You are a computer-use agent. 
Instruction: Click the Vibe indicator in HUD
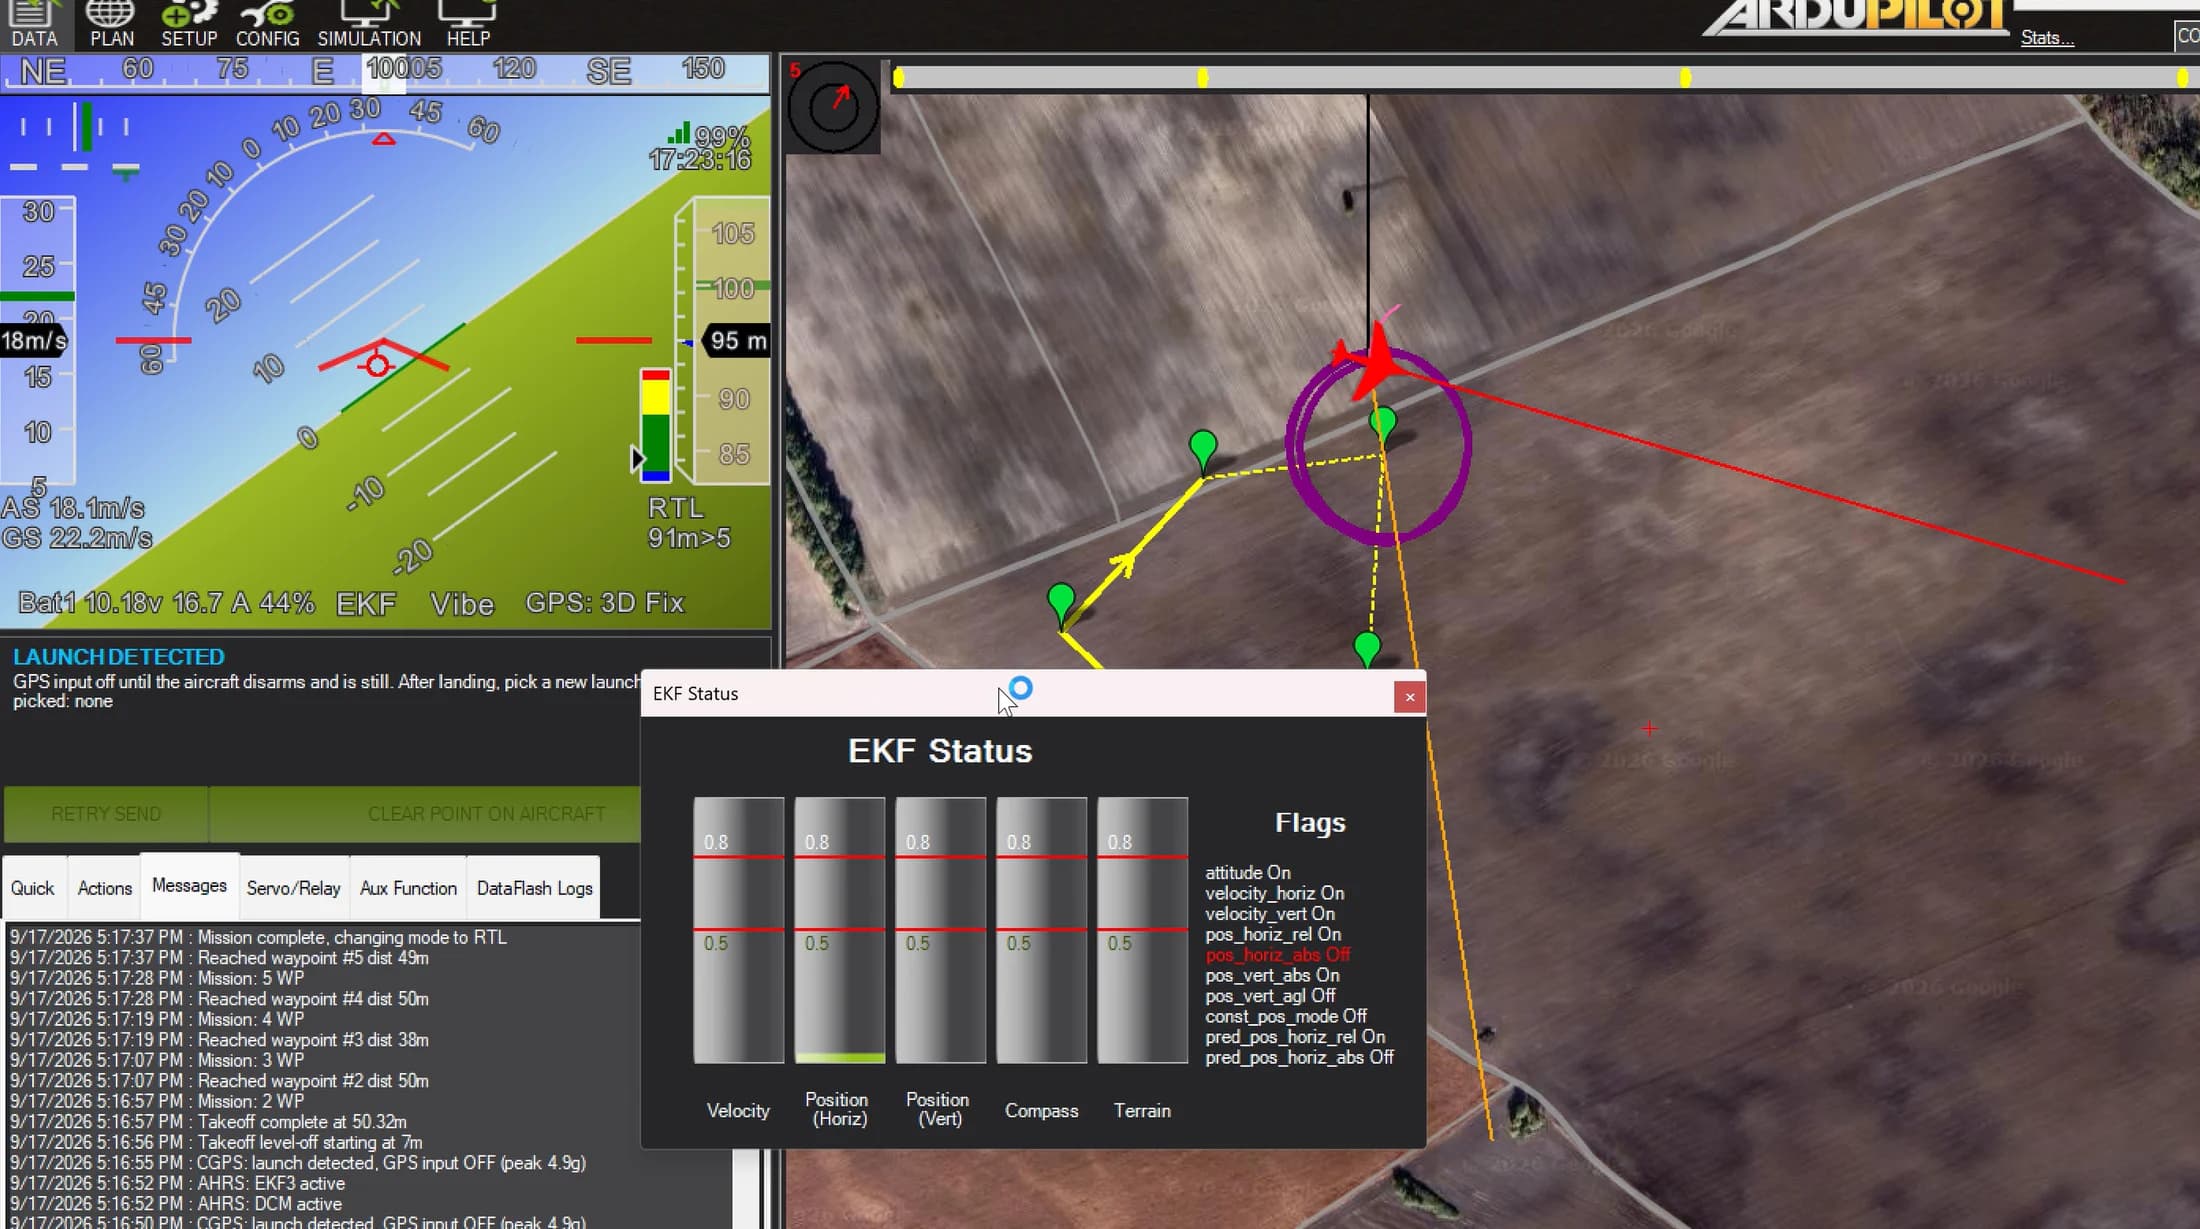tap(462, 604)
